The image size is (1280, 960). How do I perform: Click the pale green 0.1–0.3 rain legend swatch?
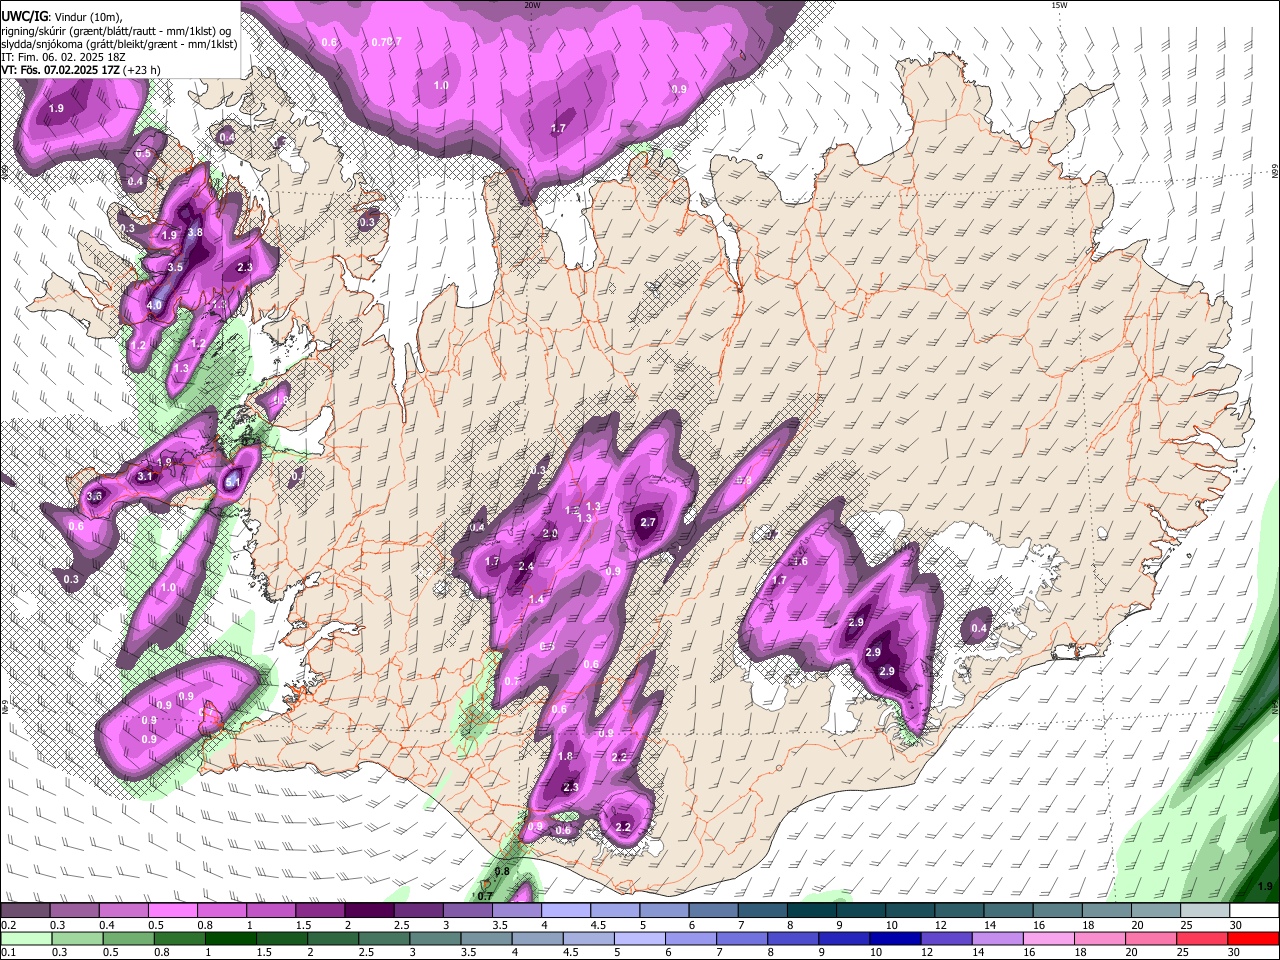click(26, 939)
